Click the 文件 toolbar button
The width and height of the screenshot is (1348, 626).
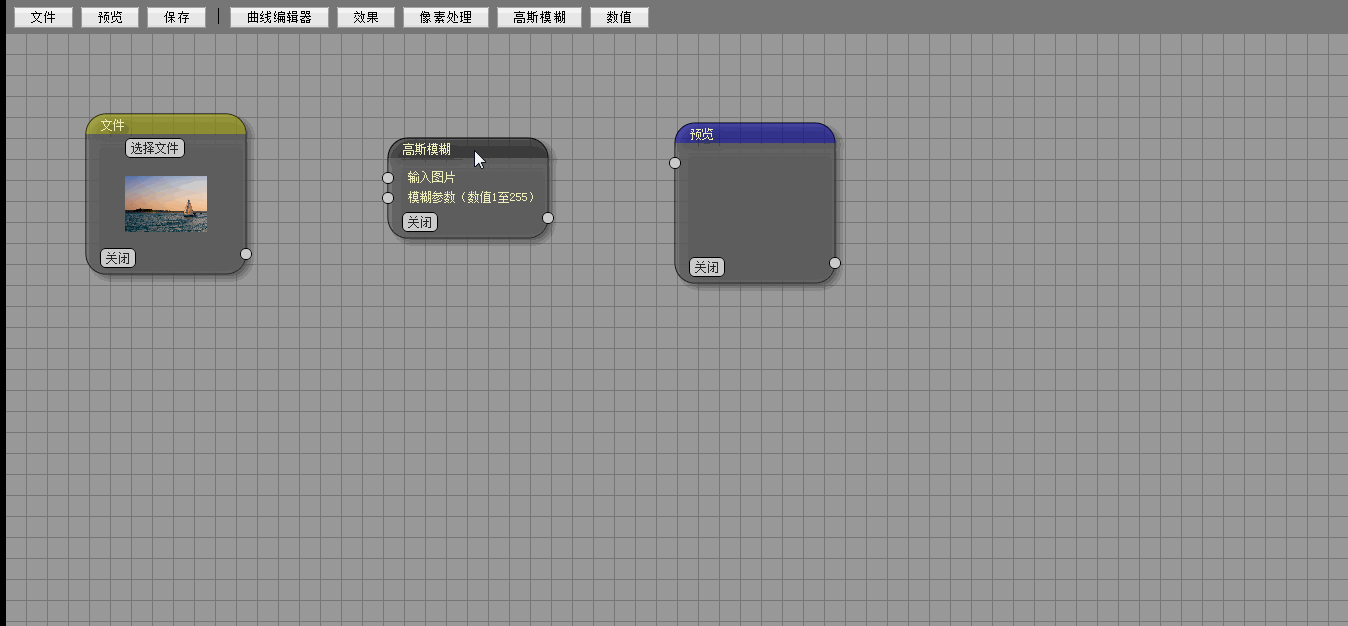43,17
